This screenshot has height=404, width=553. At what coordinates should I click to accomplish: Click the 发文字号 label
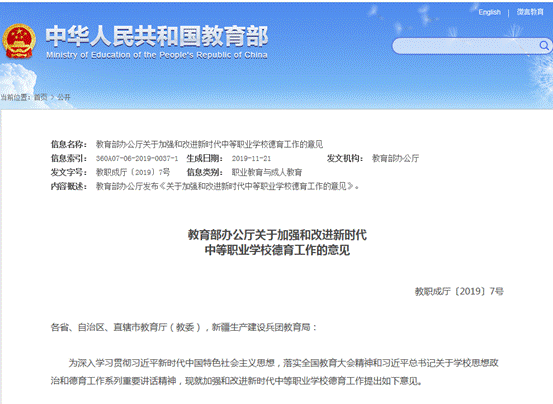[69, 172]
